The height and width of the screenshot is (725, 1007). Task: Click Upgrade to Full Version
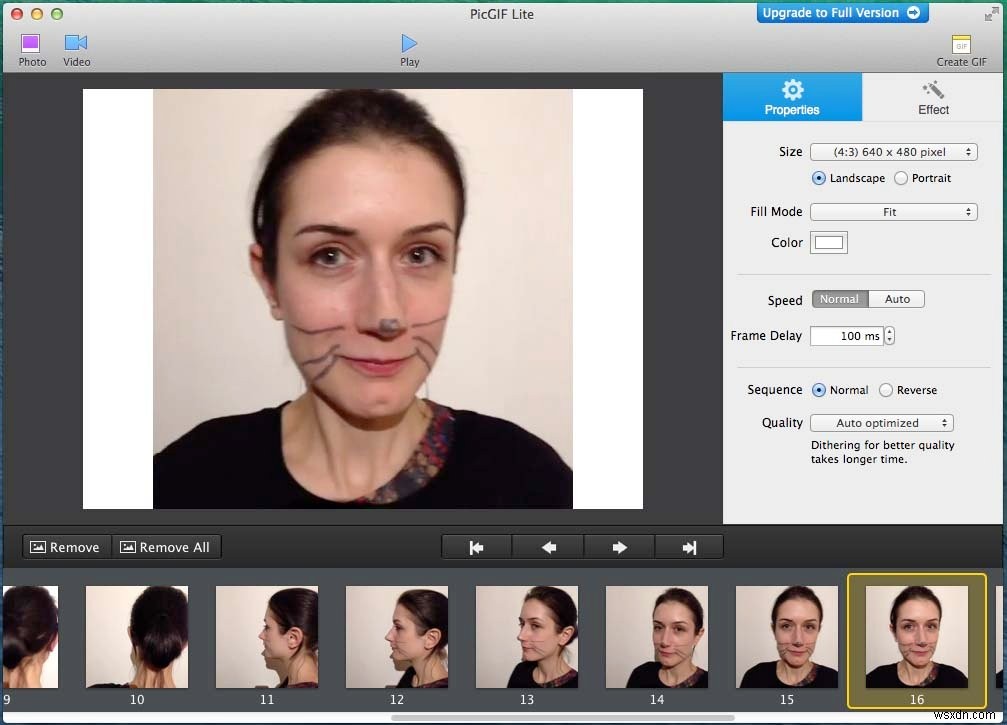coord(841,13)
